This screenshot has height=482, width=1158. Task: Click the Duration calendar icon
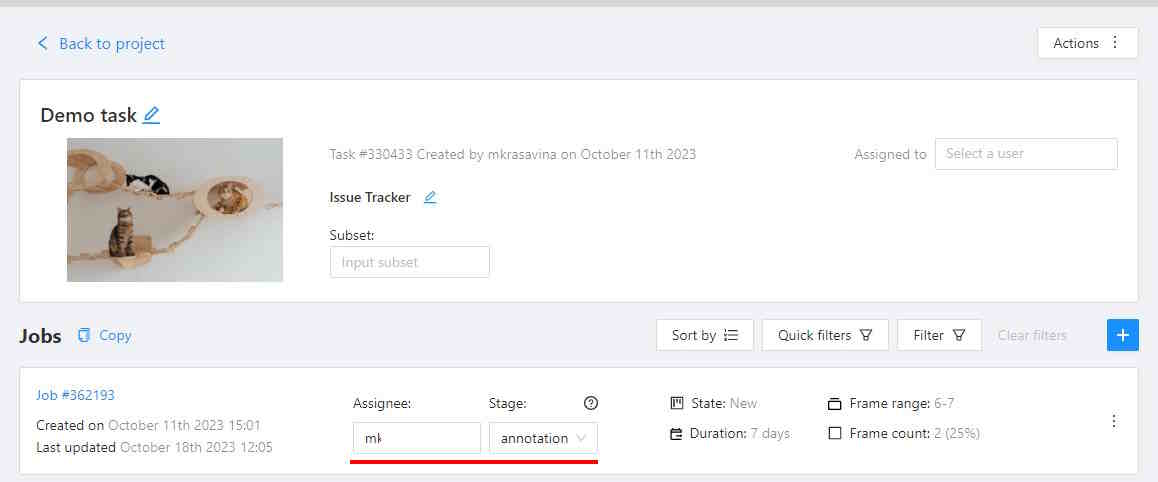tap(676, 434)
